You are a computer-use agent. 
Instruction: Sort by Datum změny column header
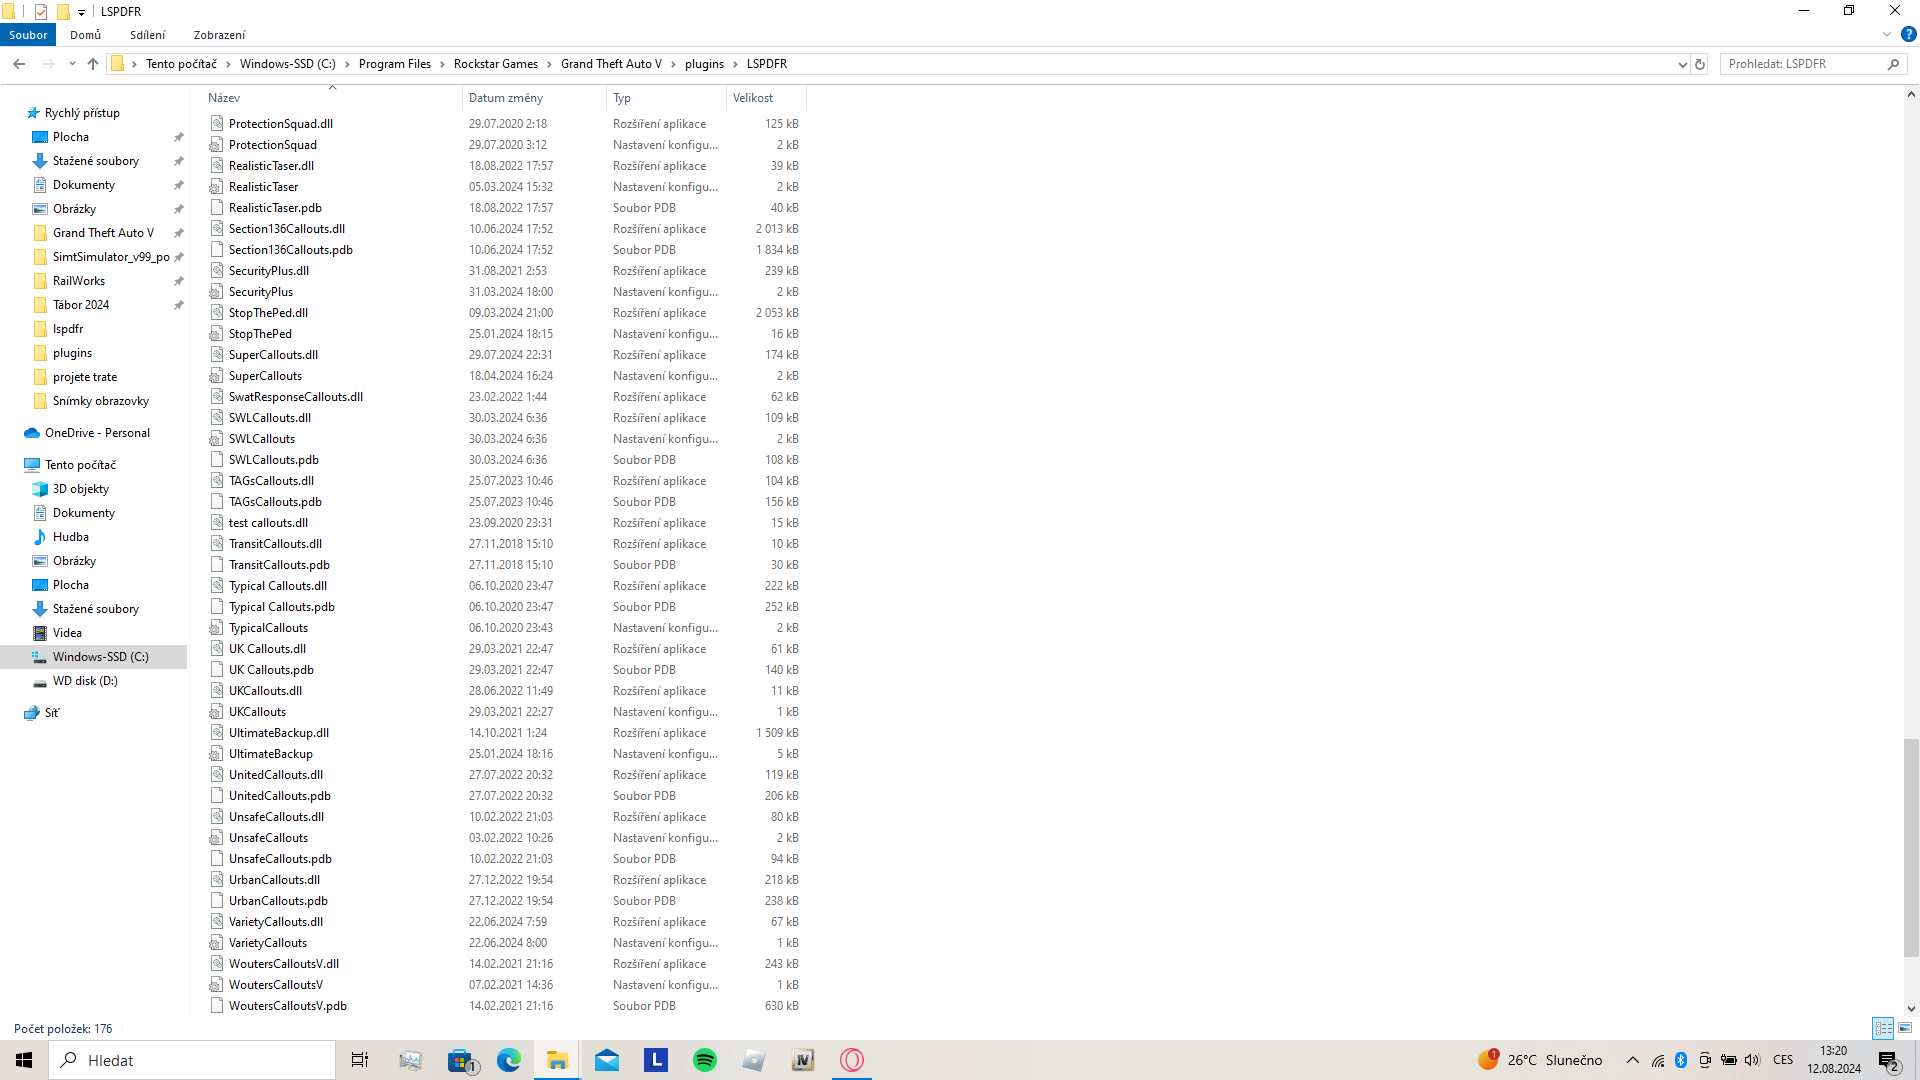[506, 98]
